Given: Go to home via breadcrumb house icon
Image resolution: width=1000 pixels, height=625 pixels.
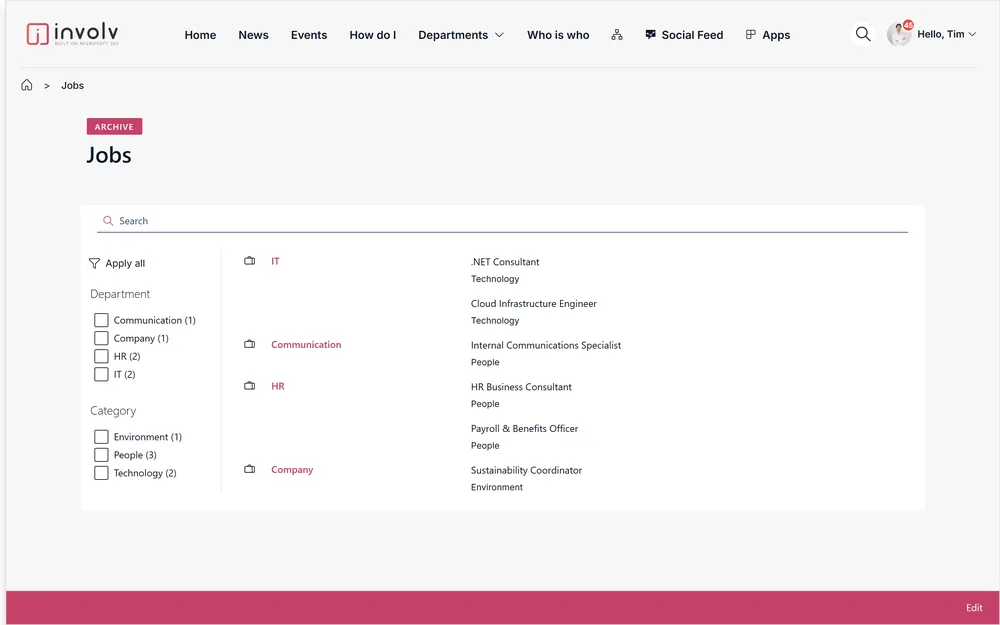Looking at the screenshot, I should (x=27, y=85).
